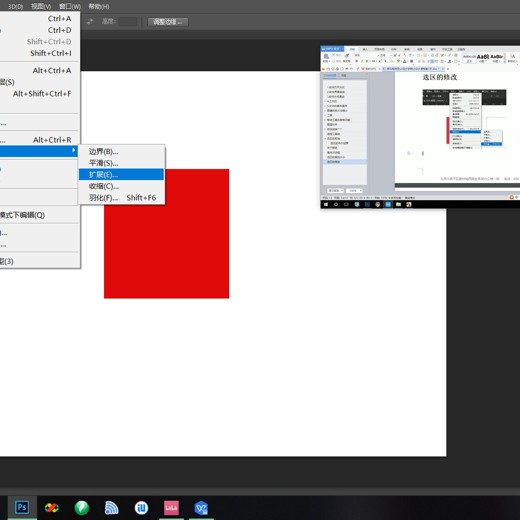This screenshot has width=520, height=520.
Task: Select 平滑(S)... from the submenu
Action: pos(121,163)
